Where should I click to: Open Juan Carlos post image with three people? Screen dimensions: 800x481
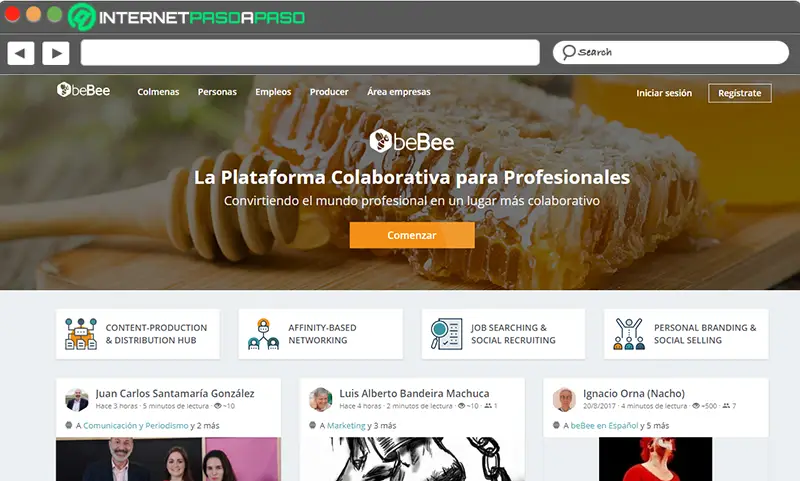pyautogui.click(x=168, y=459)
